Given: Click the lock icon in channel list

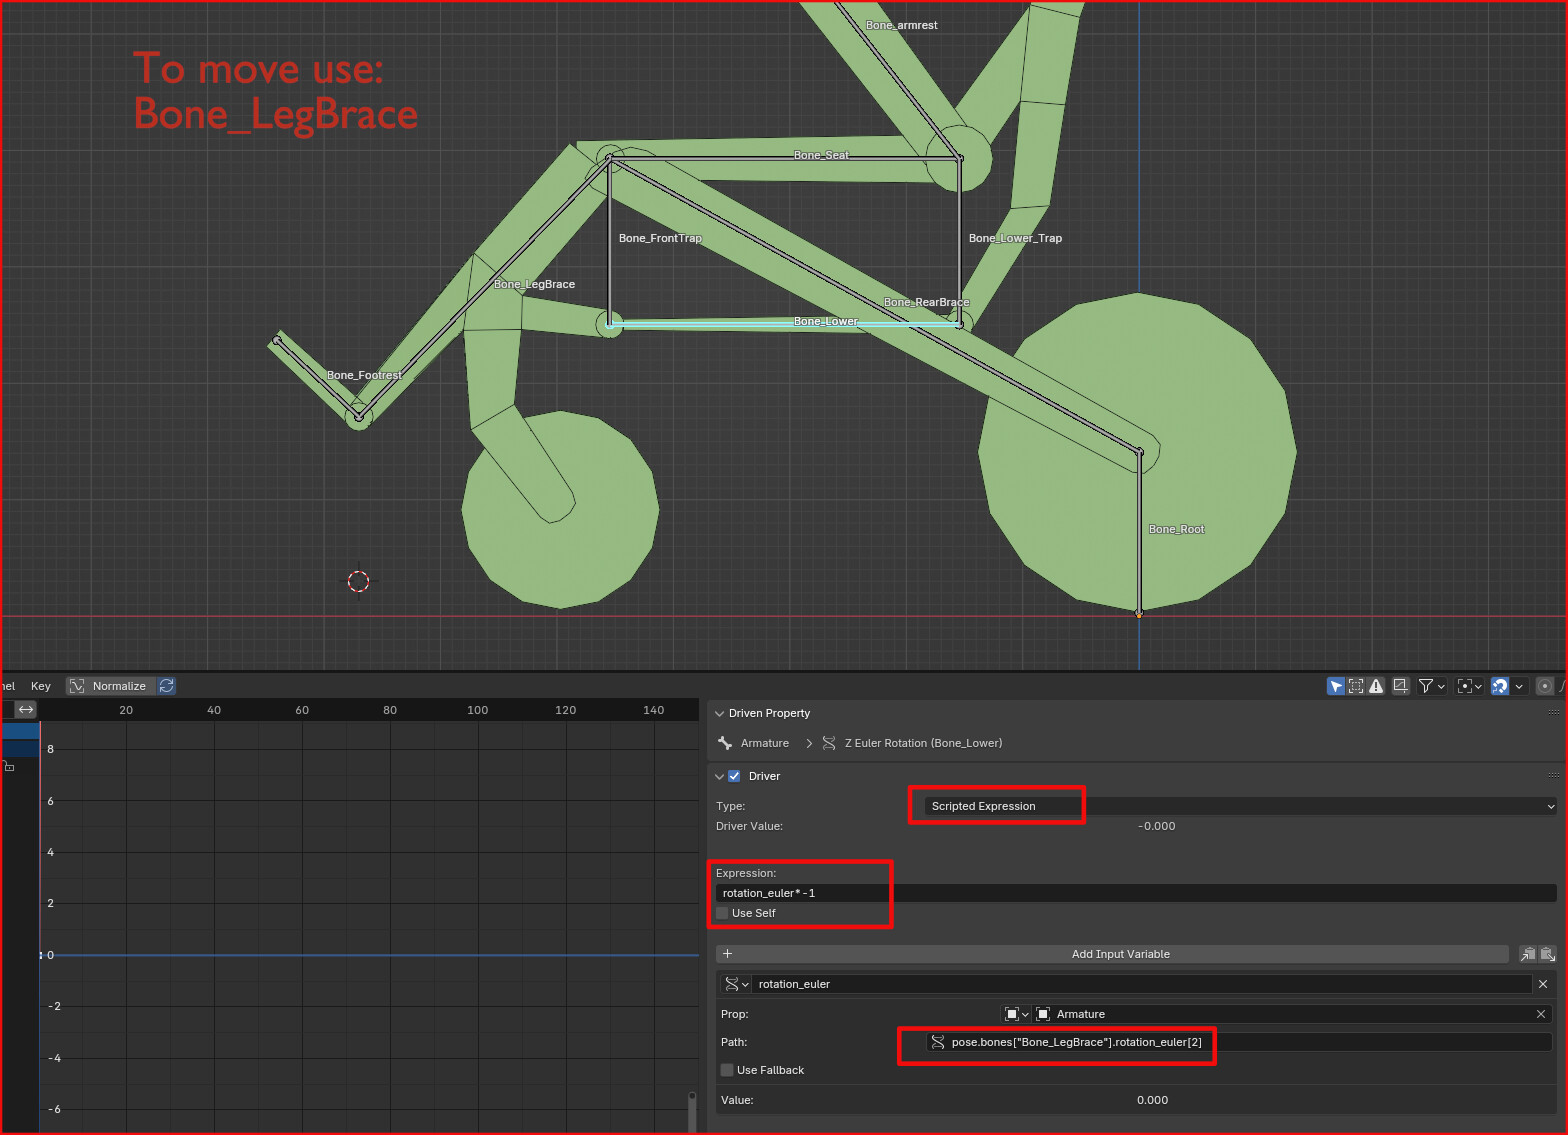Looking at the screenshot, I should coord(9,766).
